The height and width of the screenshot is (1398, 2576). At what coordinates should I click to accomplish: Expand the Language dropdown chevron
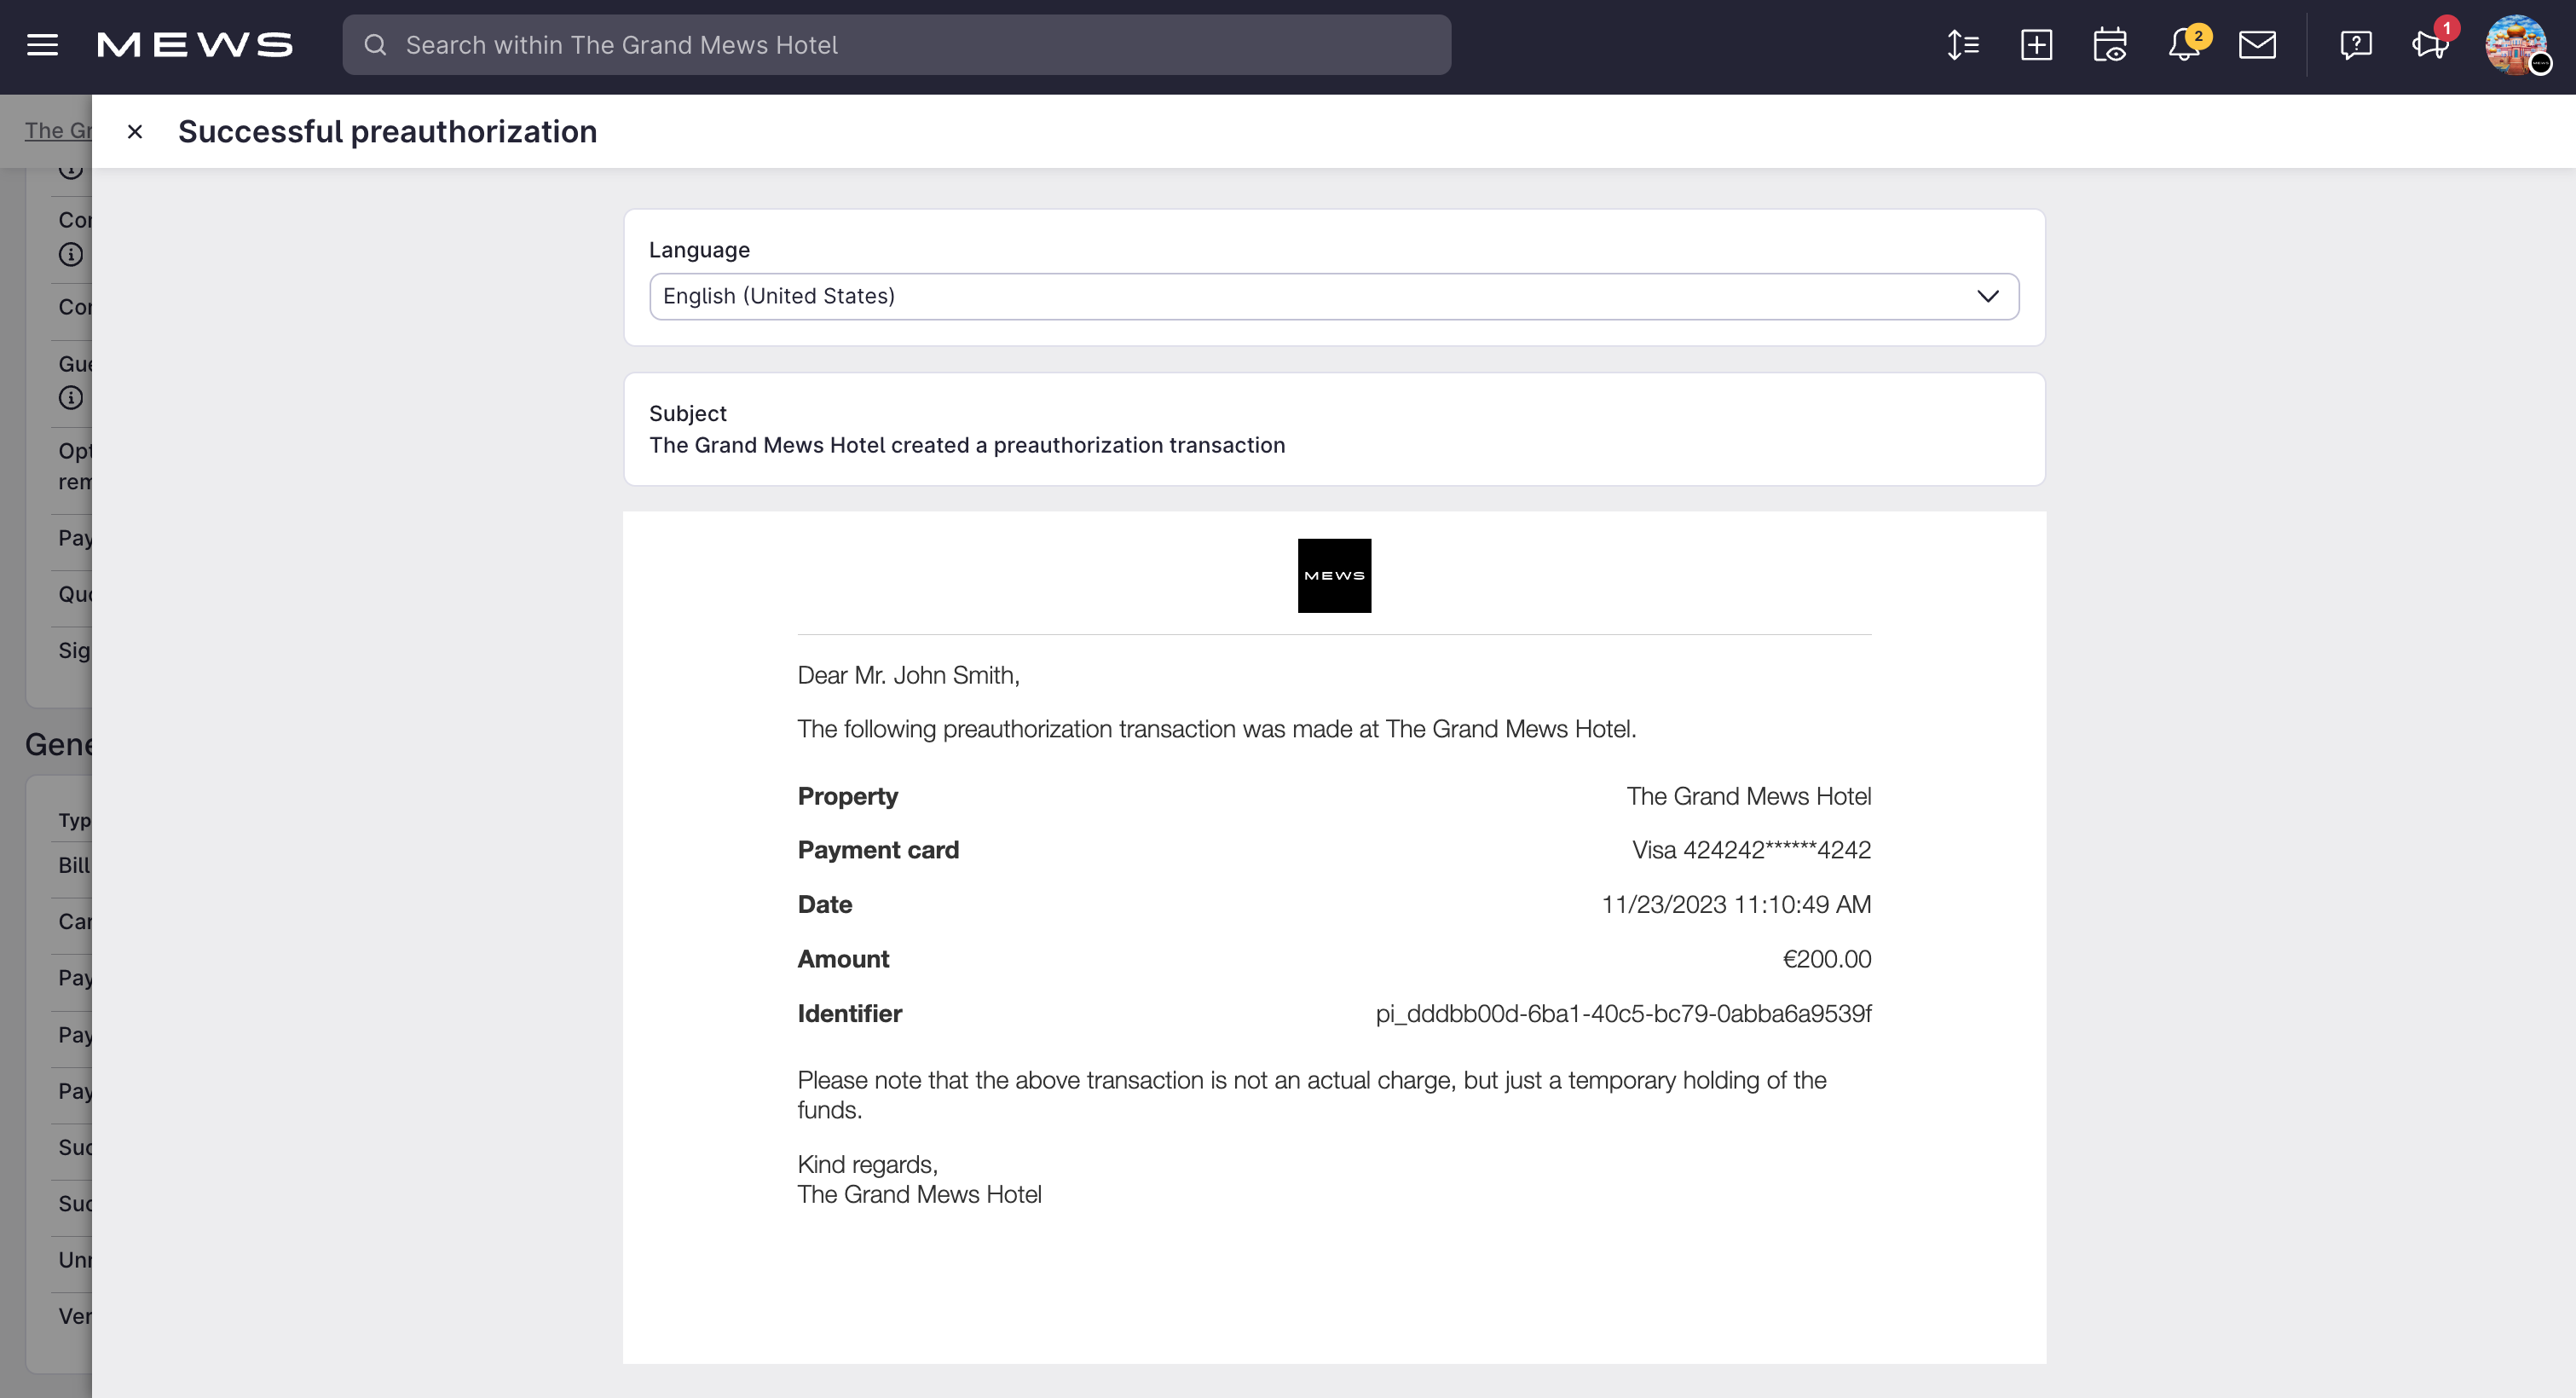(1988, 297)
